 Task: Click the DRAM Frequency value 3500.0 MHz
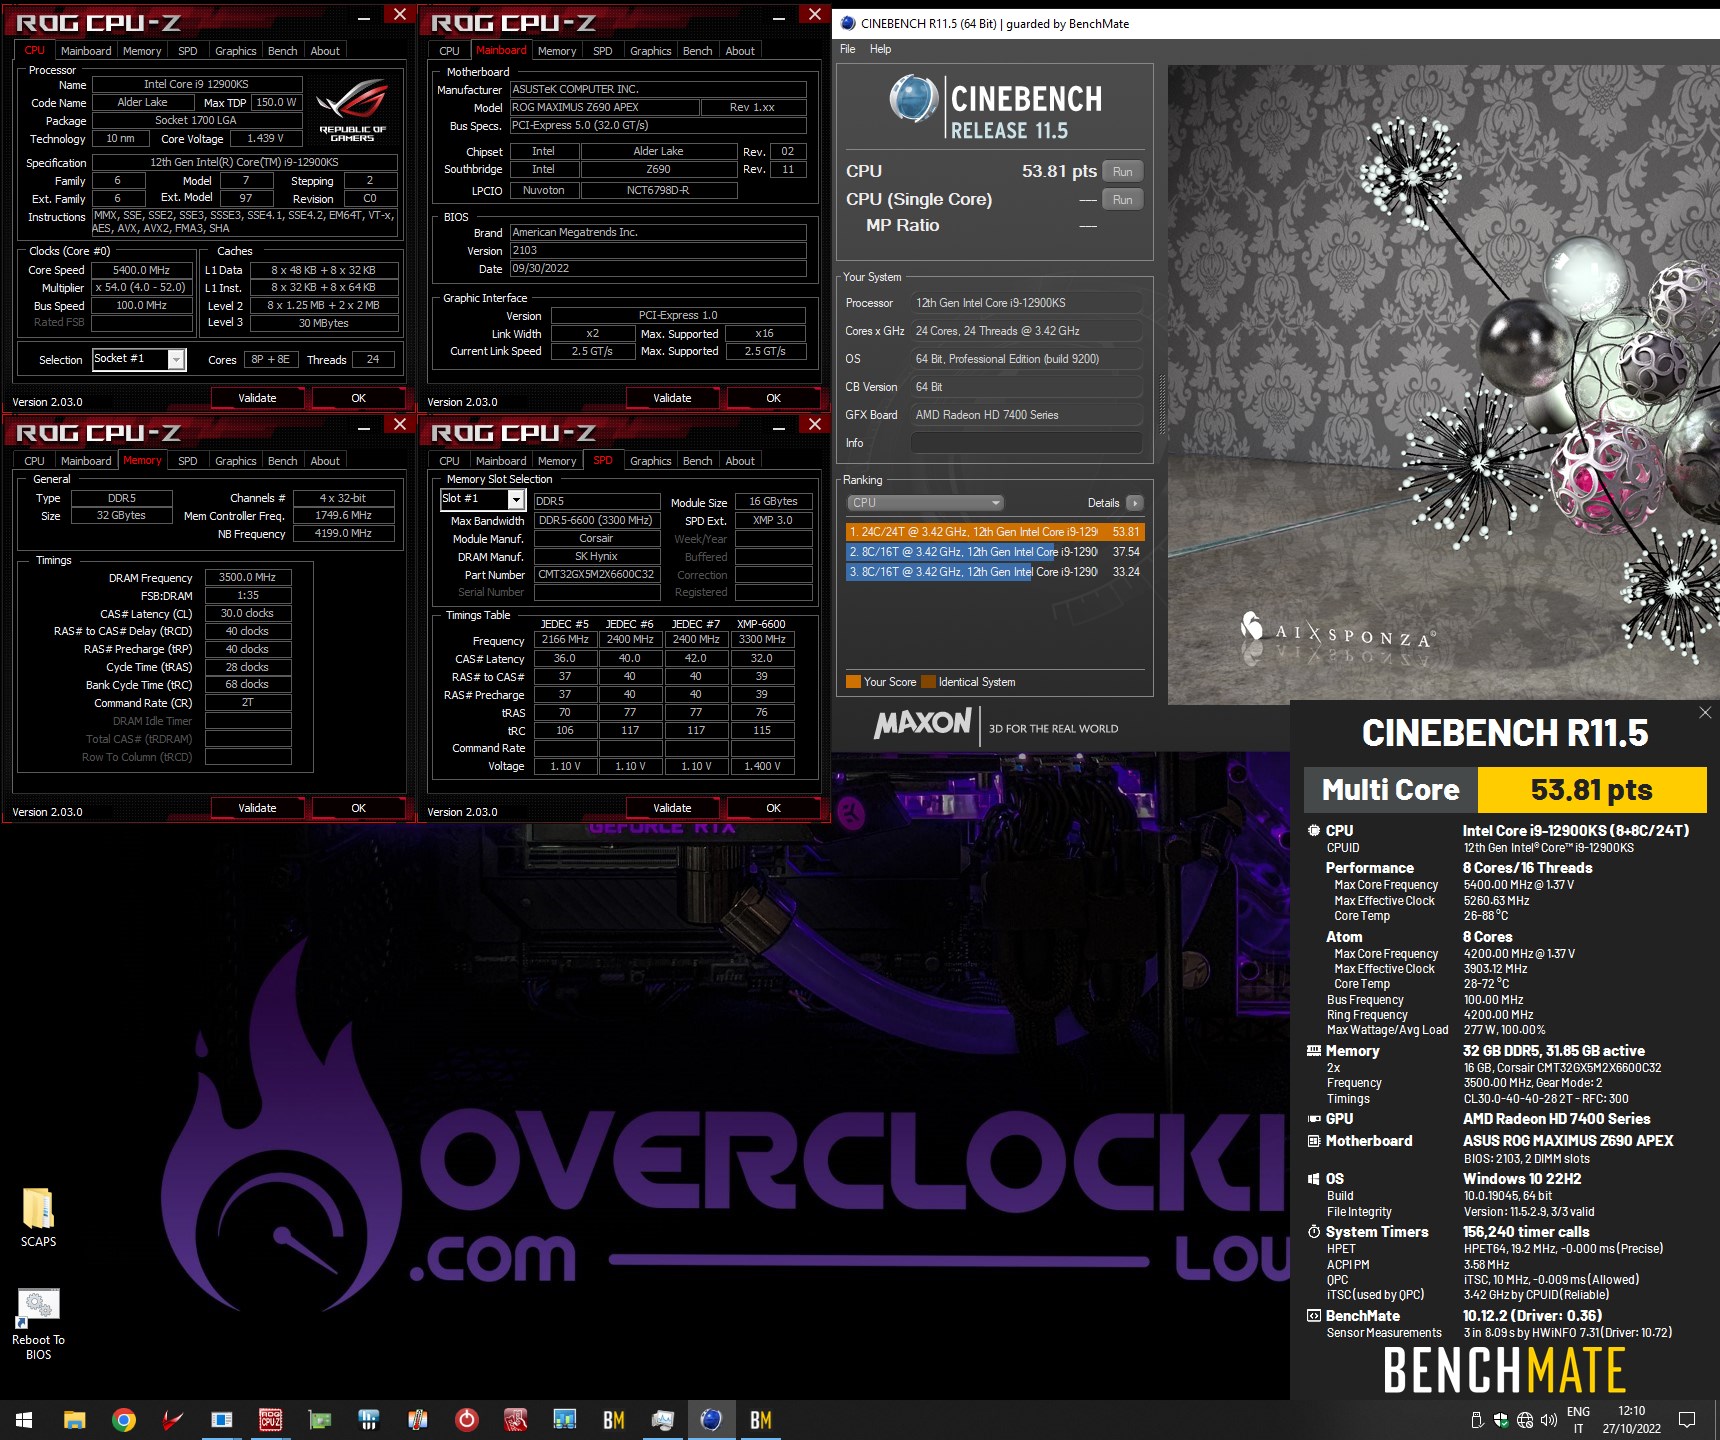click(248, 577)
